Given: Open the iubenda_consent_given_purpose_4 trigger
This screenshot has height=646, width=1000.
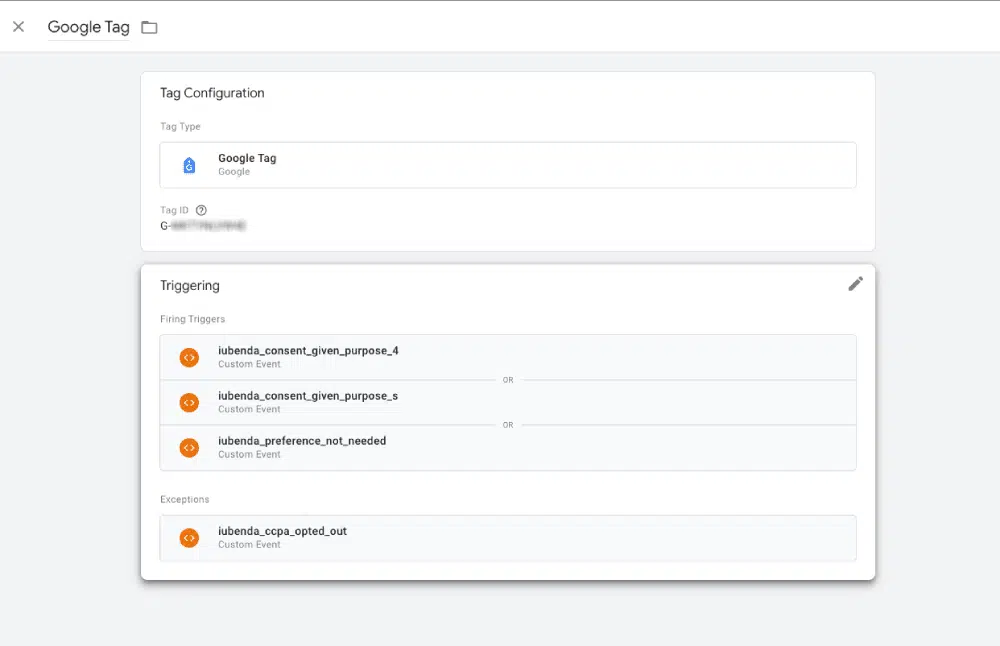Looking at the screenshot, I should [x=508, y=357].
